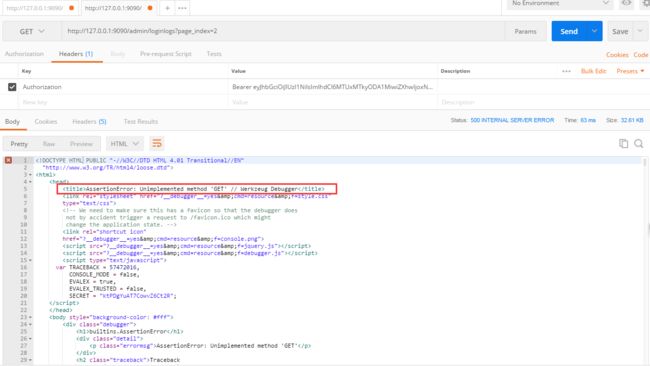Viewport: 650px width, 366px height.
Task: Click the Bearer token value field
Action: click(332, 87)
